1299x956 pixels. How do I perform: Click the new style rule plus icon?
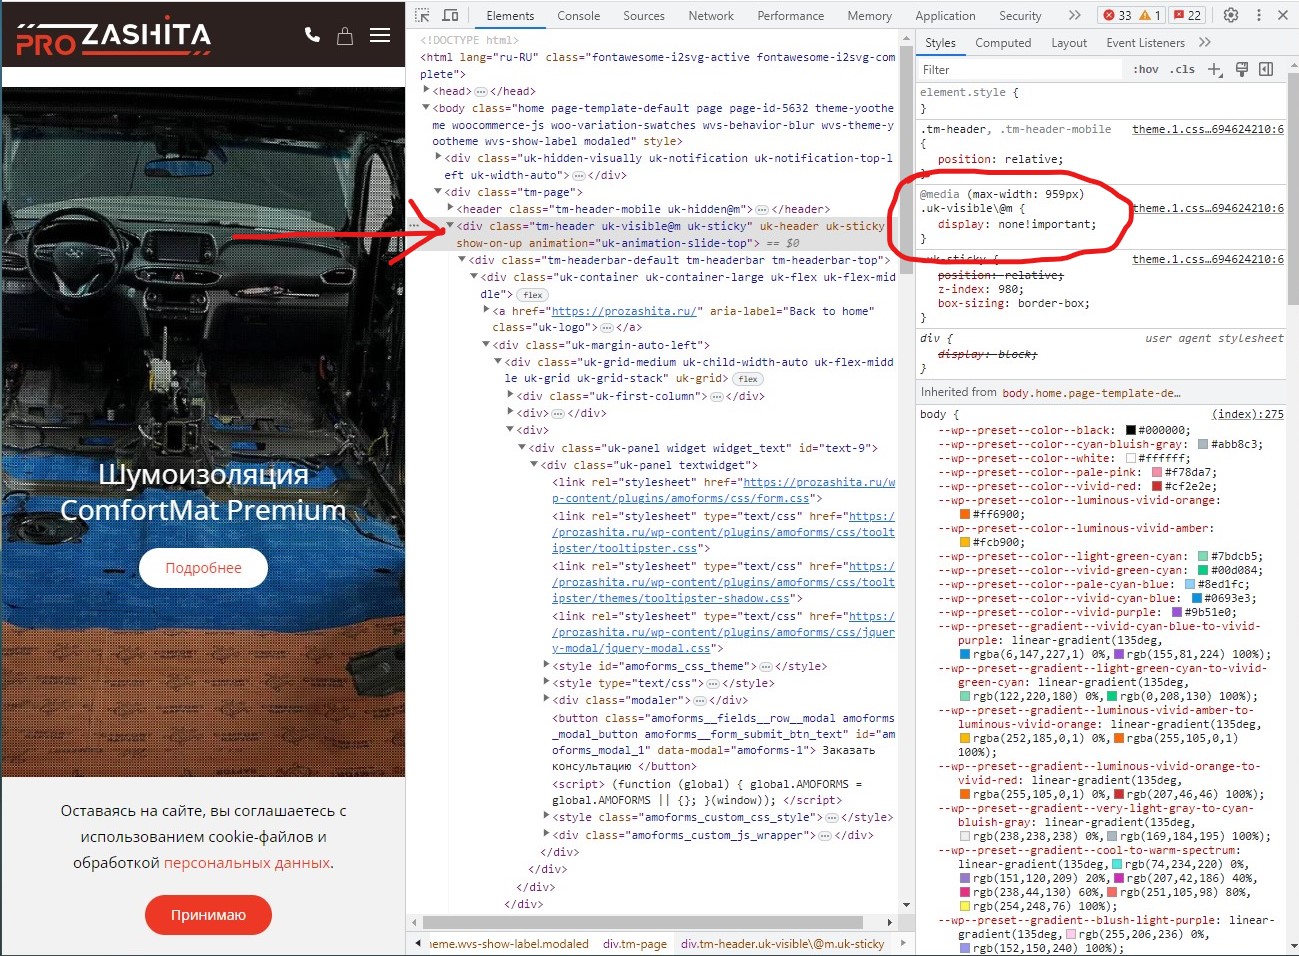click(1214, 69)
